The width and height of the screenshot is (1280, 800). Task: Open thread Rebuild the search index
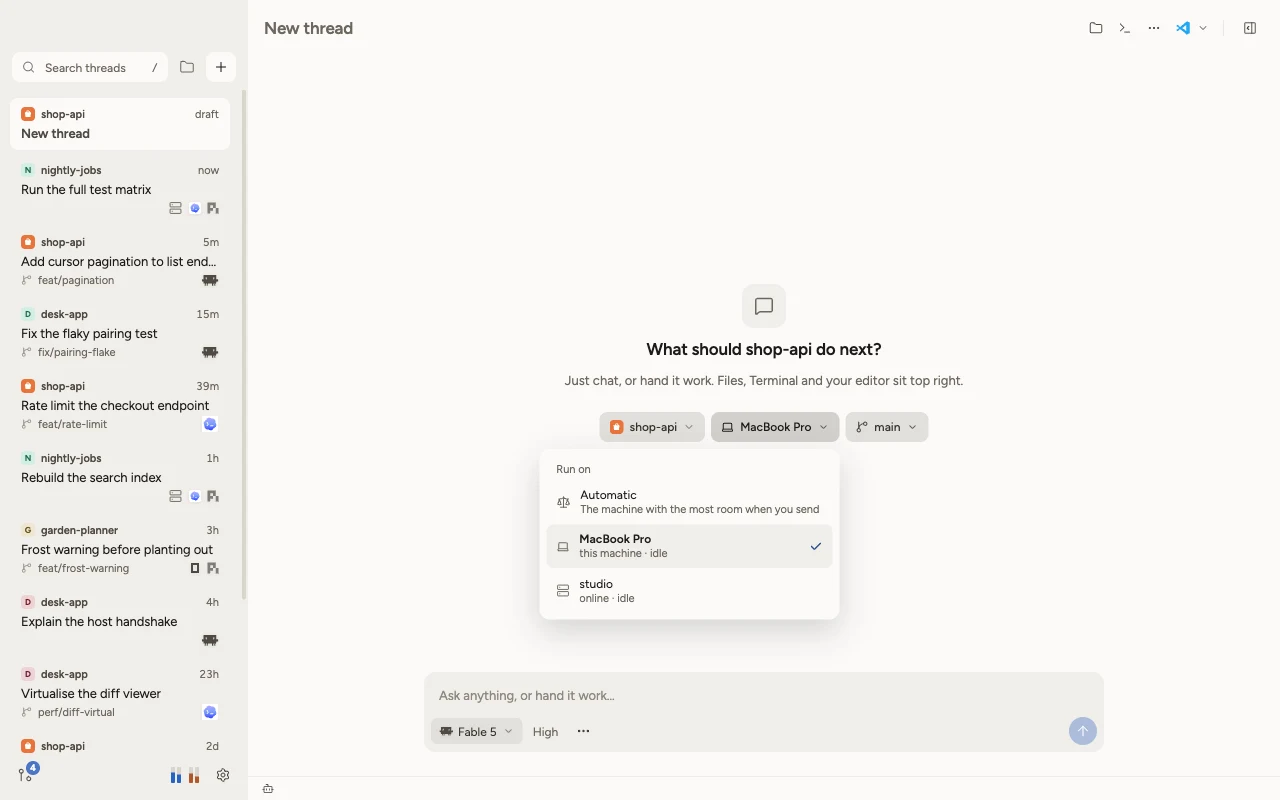tap(120, 477)
